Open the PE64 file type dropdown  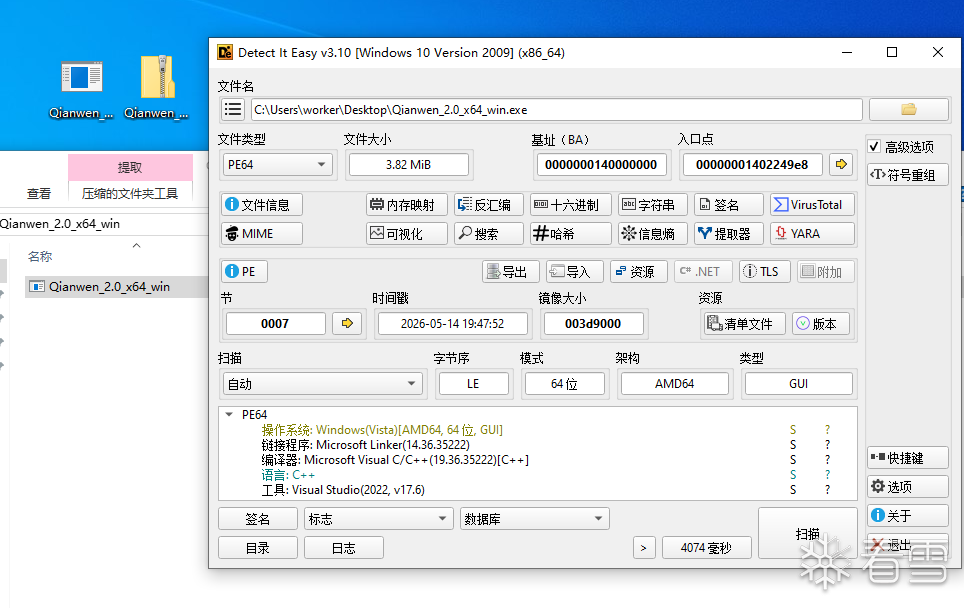pyautogui.click(x=277, y=164)
